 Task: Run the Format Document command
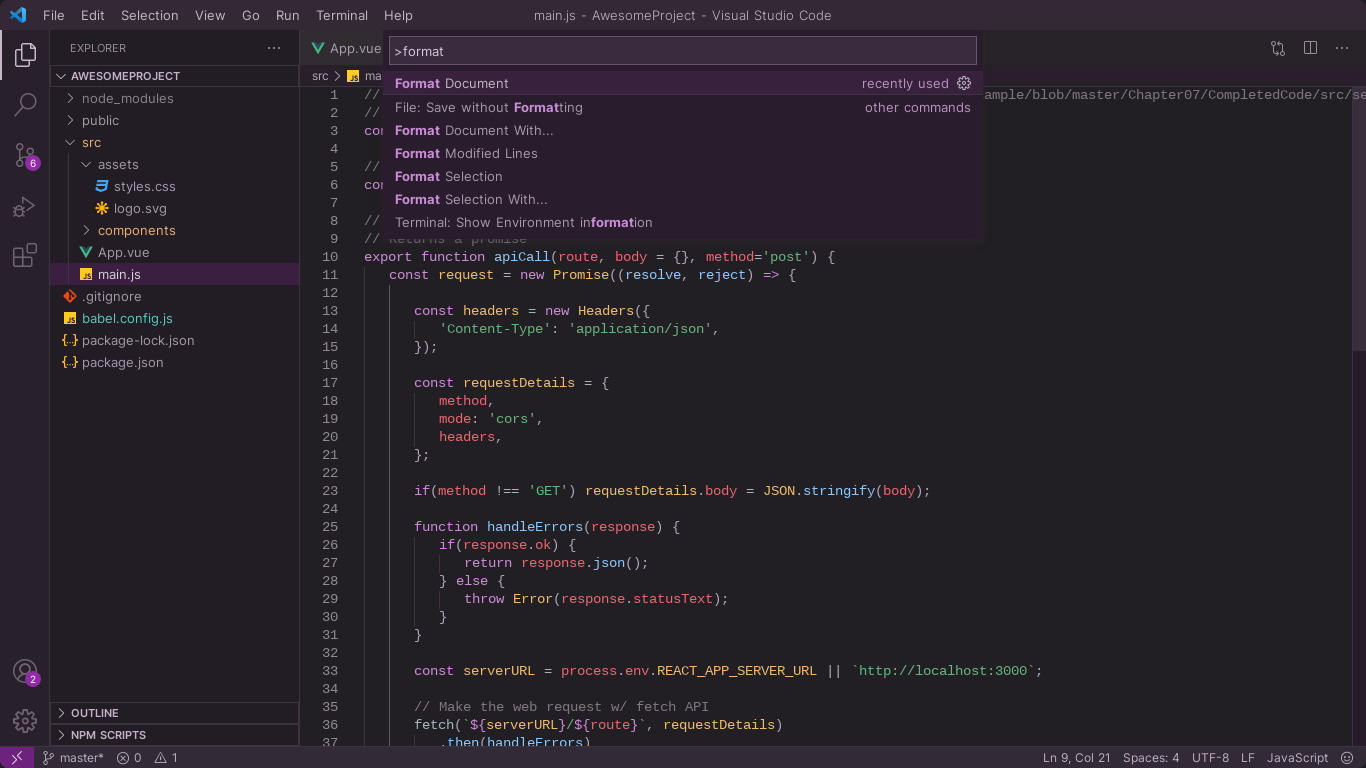click(683, 83)
